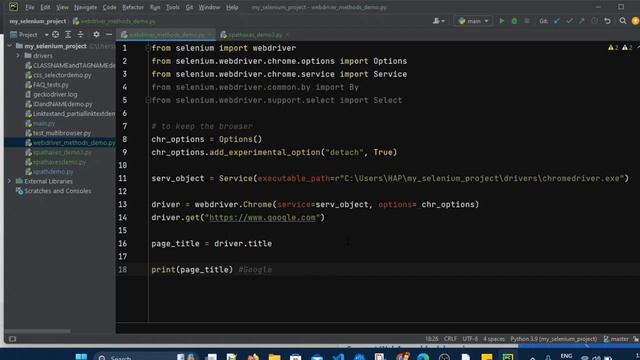Click the https://www.google.com link in code

tap(262, 218)
